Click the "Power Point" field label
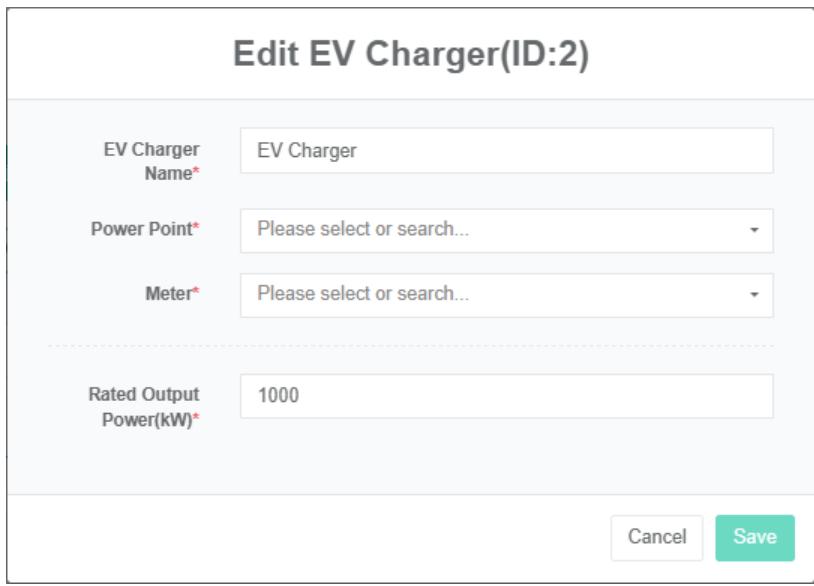This screenshot has height=586, width=814. (142, 229)
